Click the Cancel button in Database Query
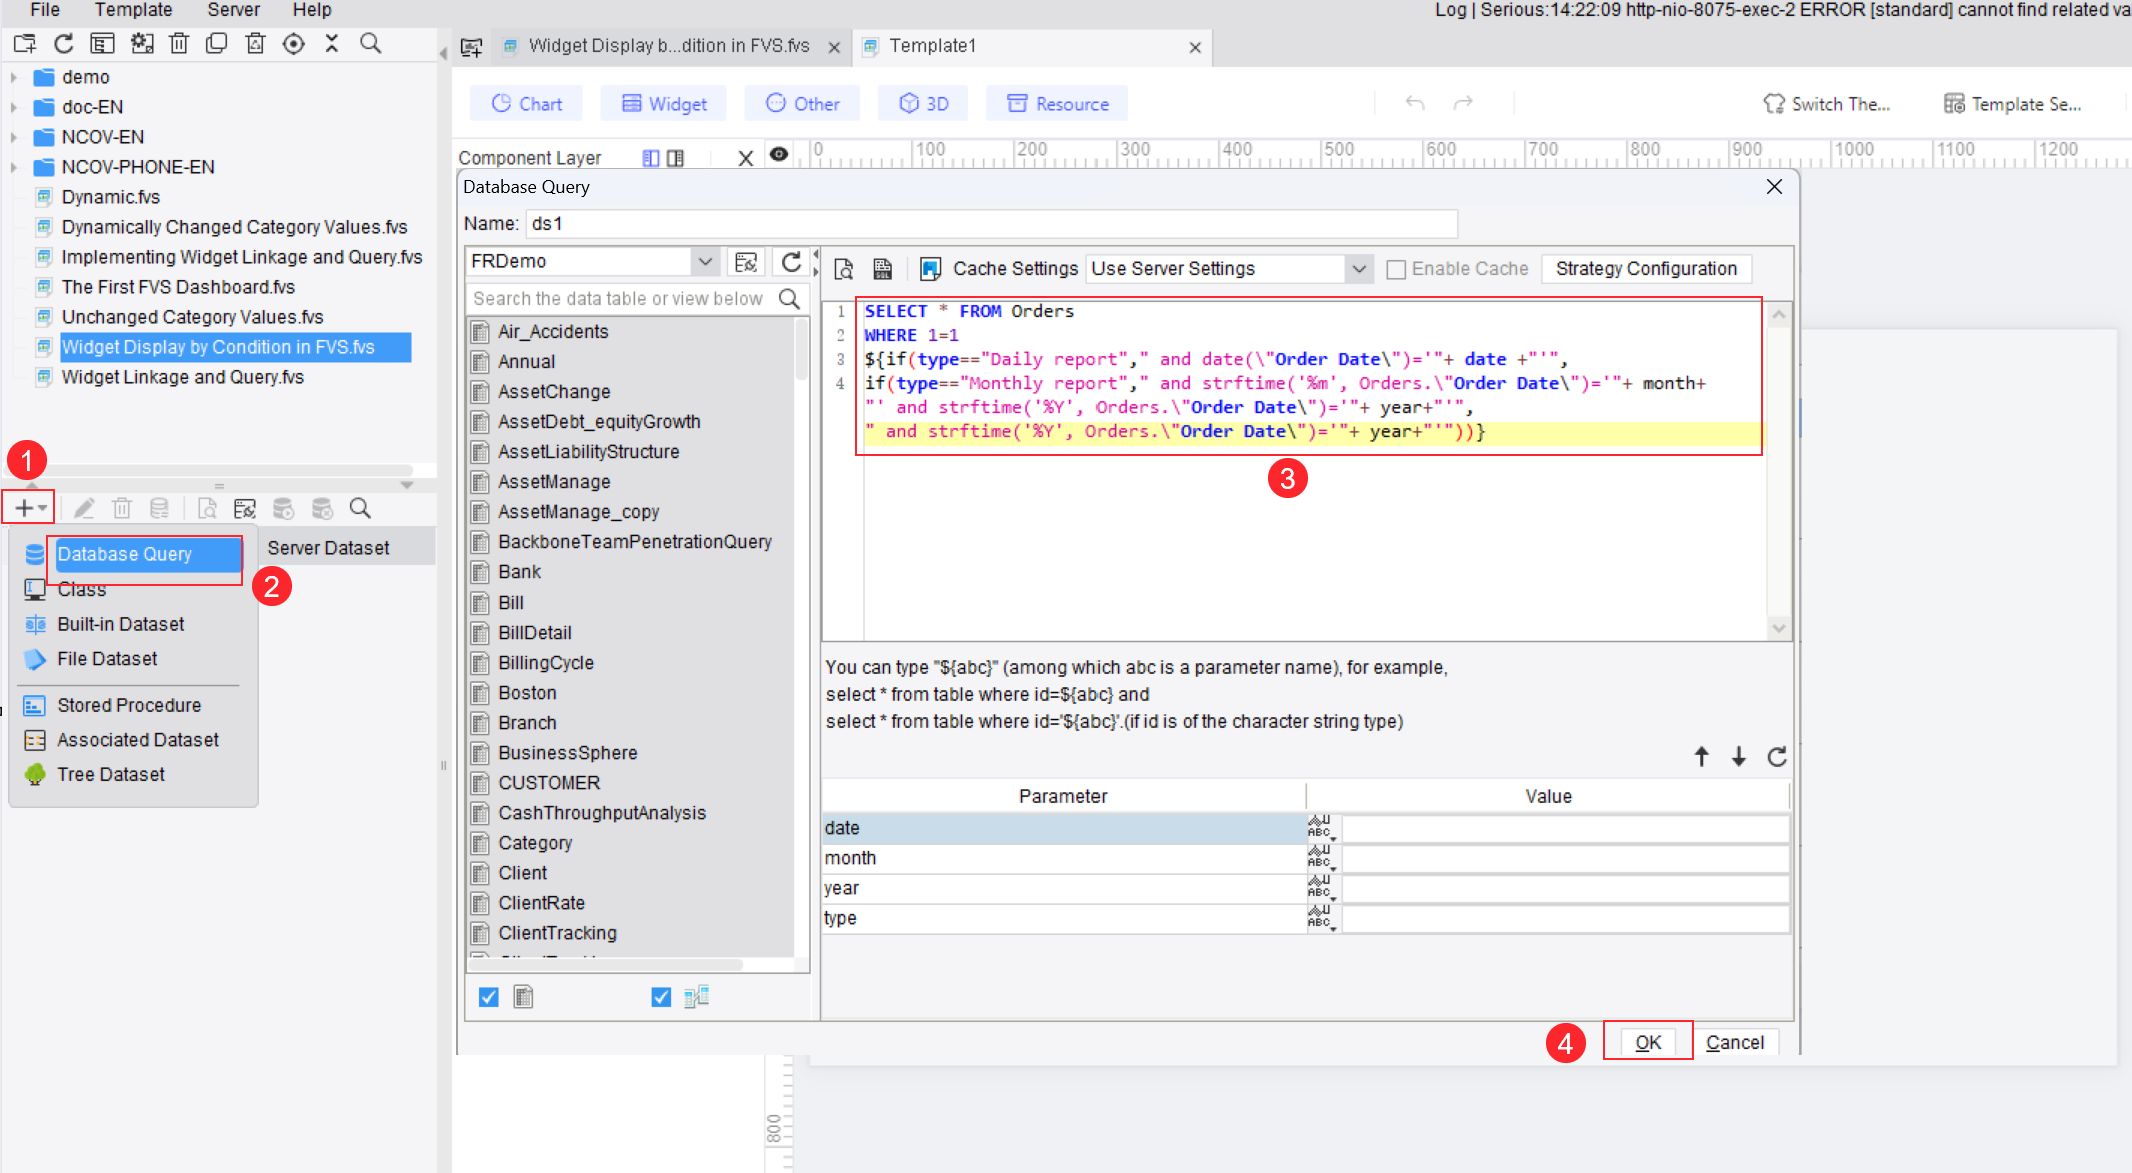 1735,1042
